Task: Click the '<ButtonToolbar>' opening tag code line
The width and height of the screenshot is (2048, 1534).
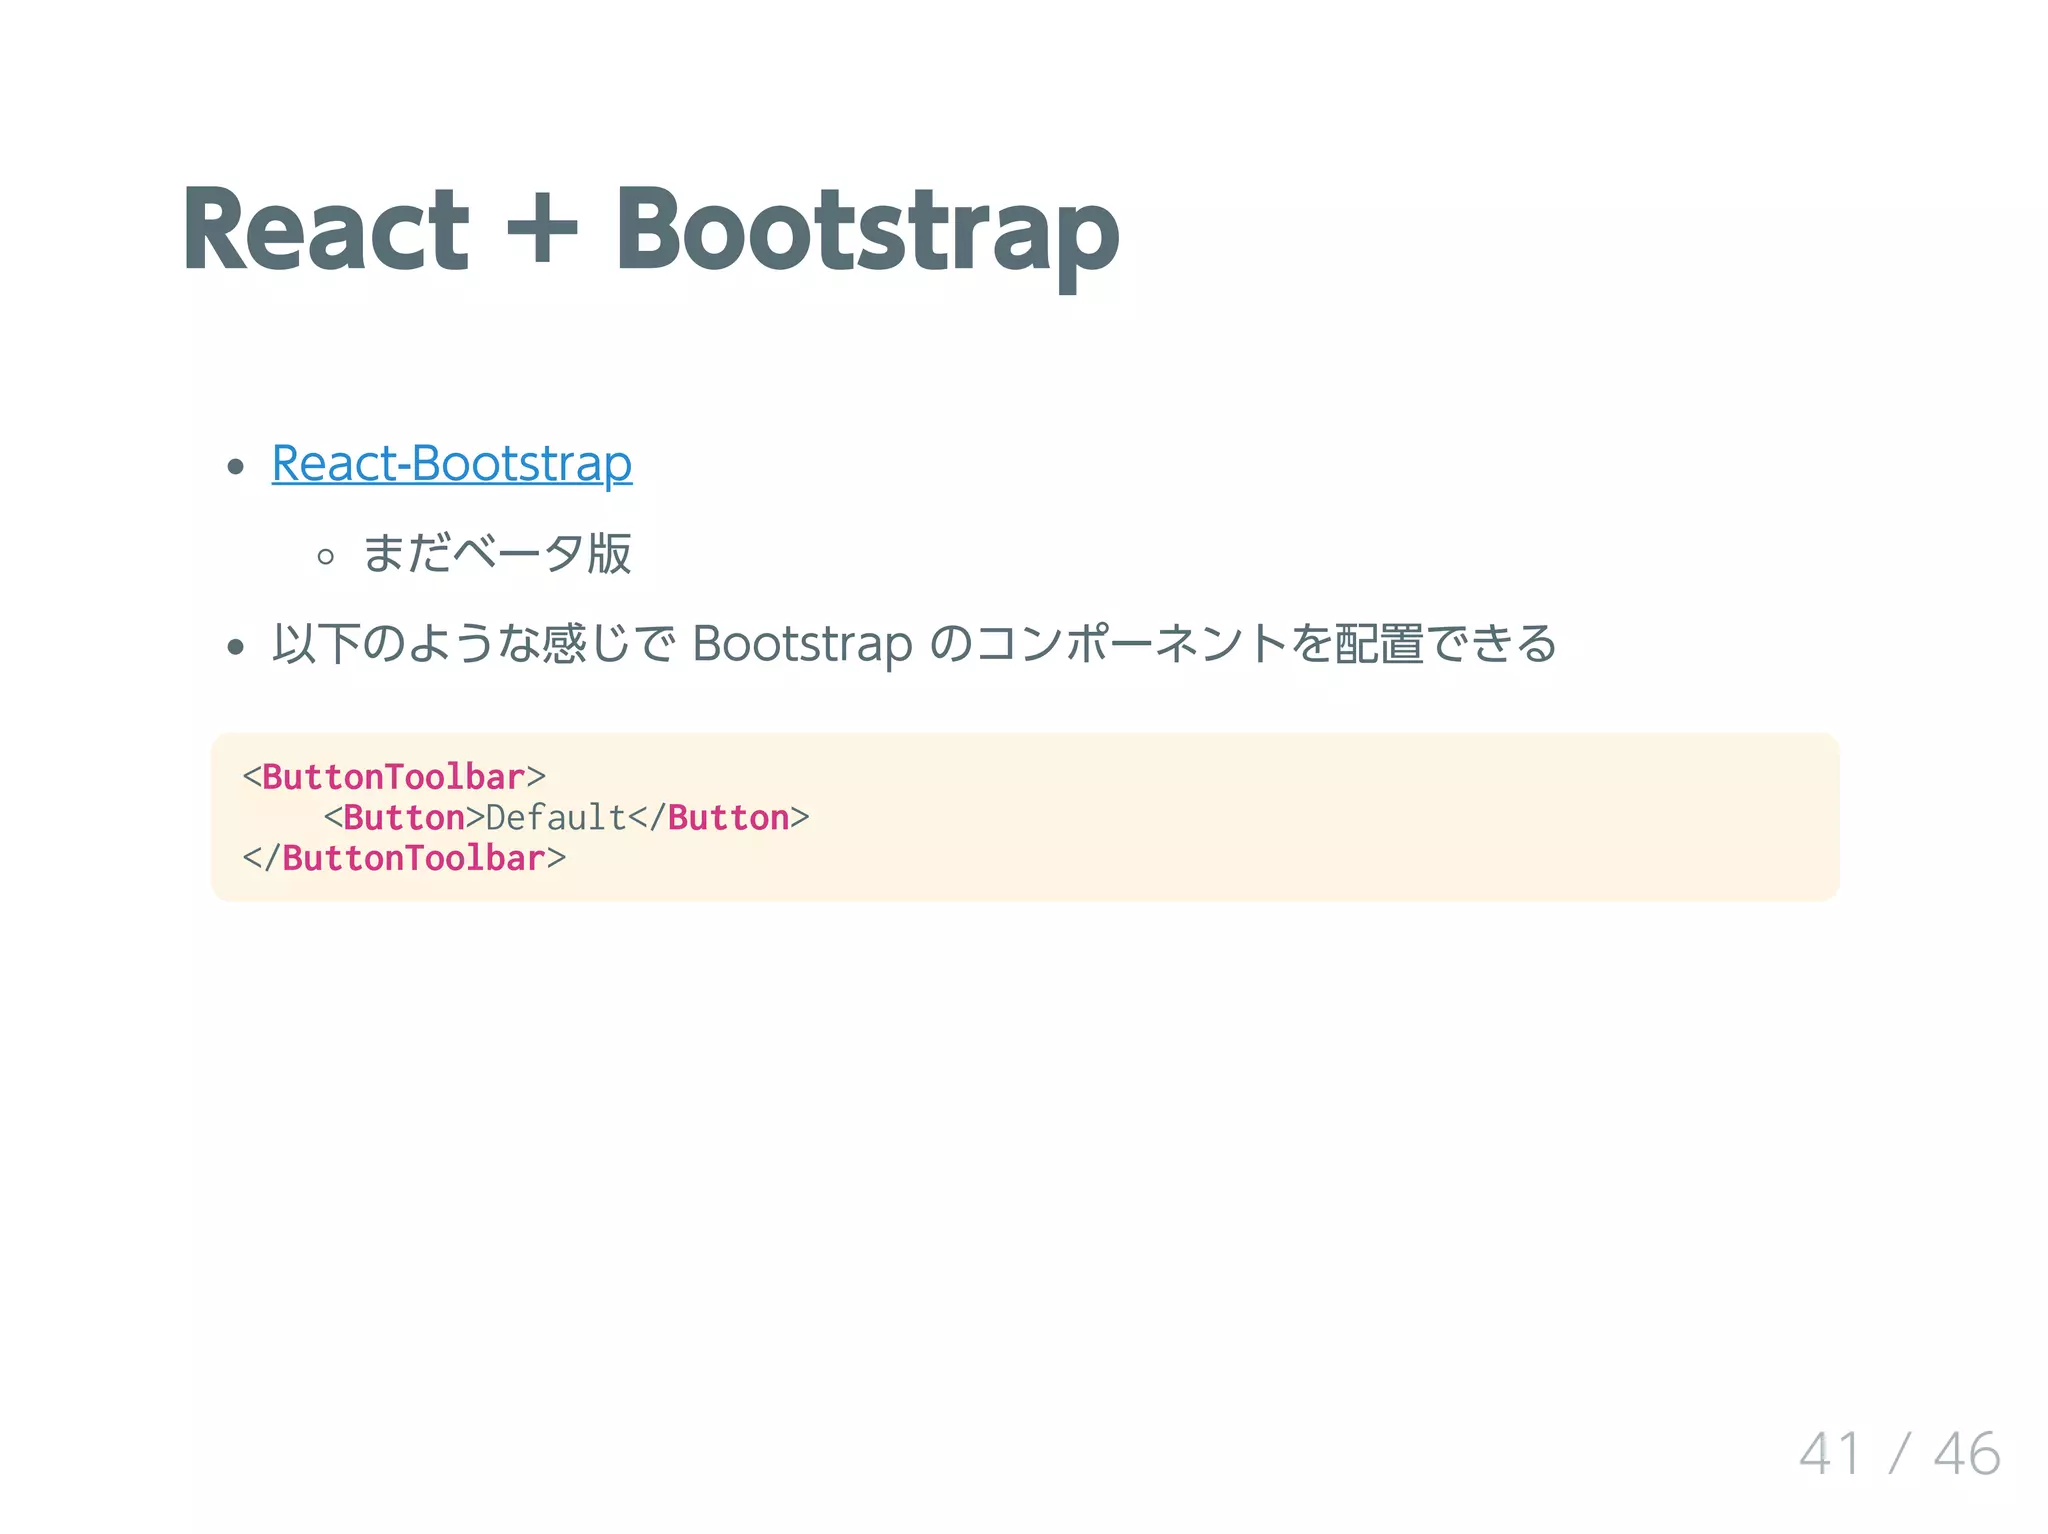Action: 394,777
